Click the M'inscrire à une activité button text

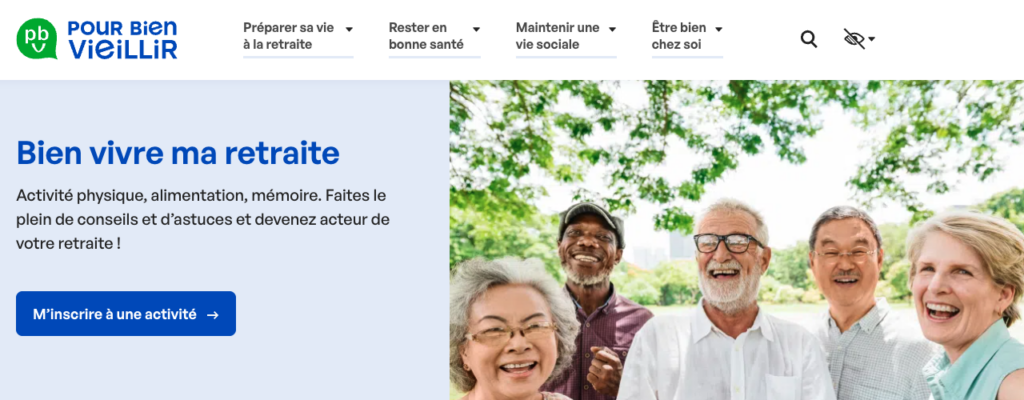[115, 314]
